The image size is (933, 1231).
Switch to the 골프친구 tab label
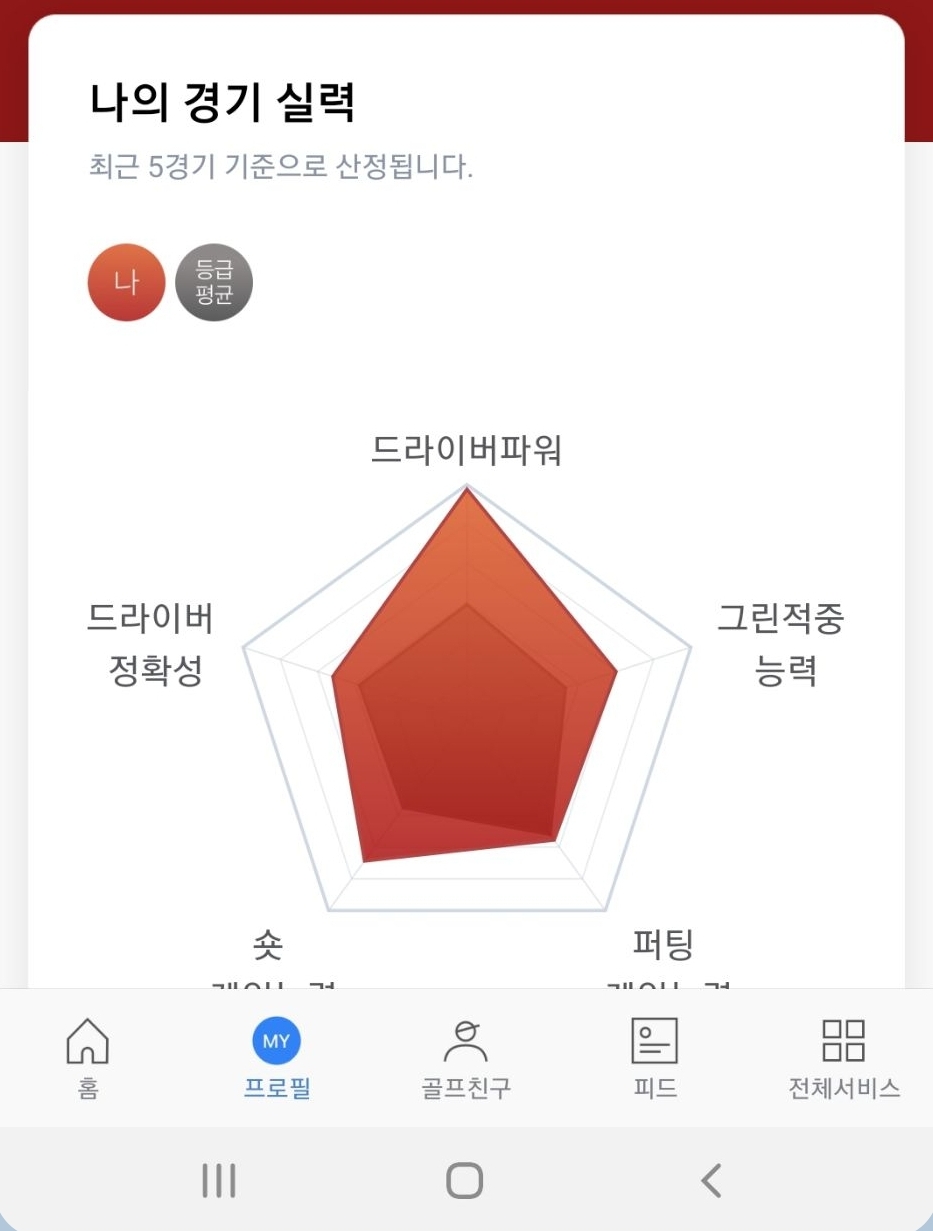[465, 1088]
